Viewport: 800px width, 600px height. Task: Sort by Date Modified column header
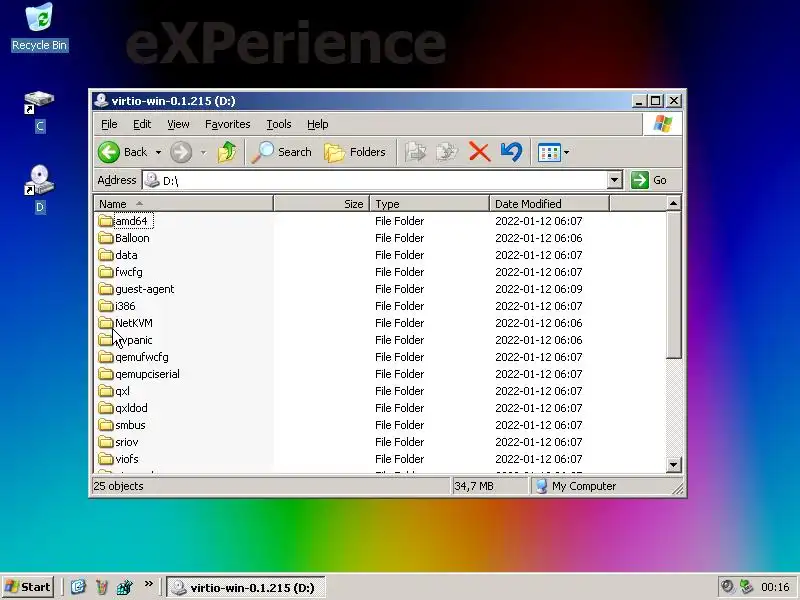tap(549, 204)
